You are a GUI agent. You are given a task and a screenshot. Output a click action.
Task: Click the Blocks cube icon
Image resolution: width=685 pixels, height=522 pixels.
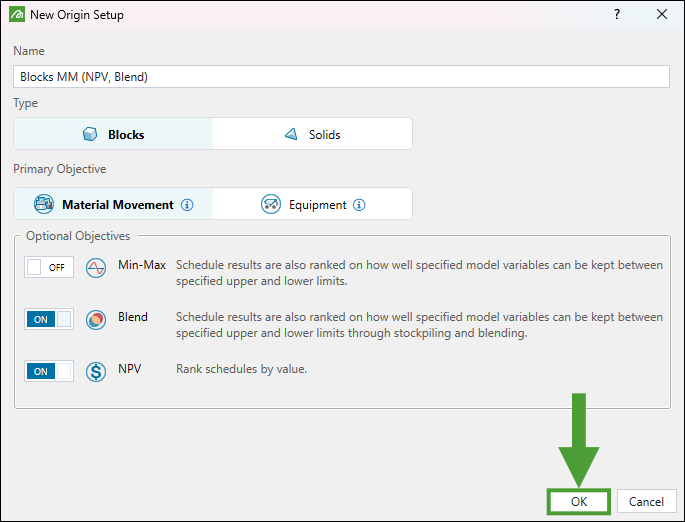(91, 134)
